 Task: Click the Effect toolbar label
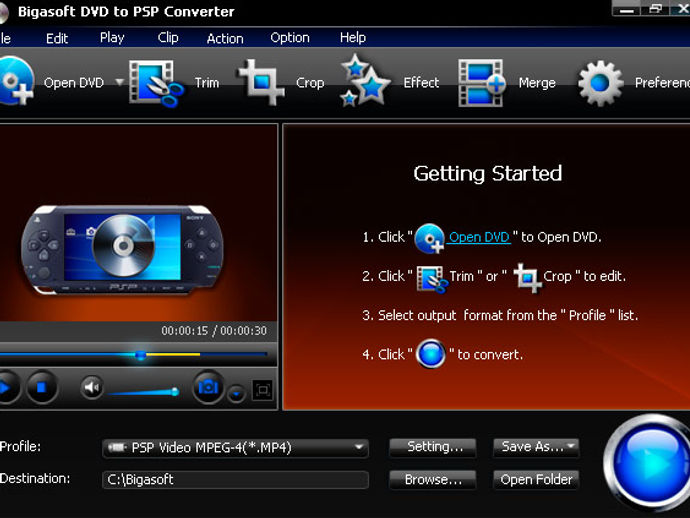pyautogui.click(x=421, y=83)
